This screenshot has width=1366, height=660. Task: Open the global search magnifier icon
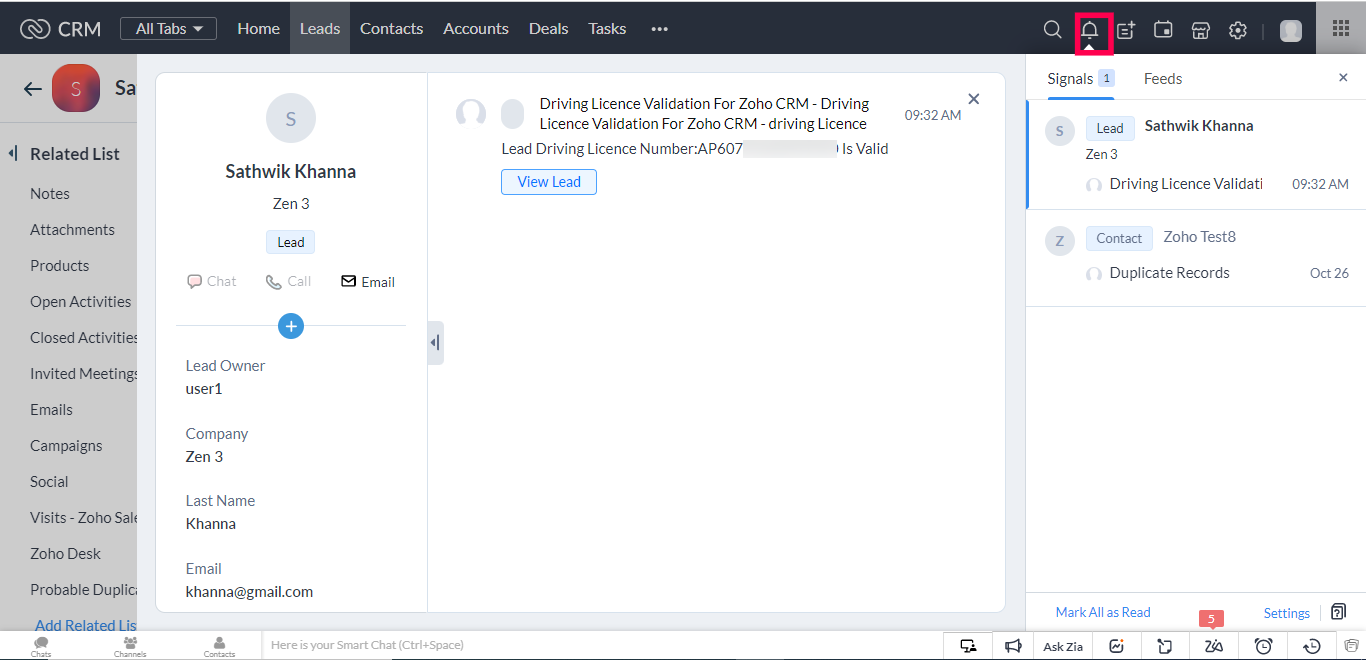(x=1052, y=29)
